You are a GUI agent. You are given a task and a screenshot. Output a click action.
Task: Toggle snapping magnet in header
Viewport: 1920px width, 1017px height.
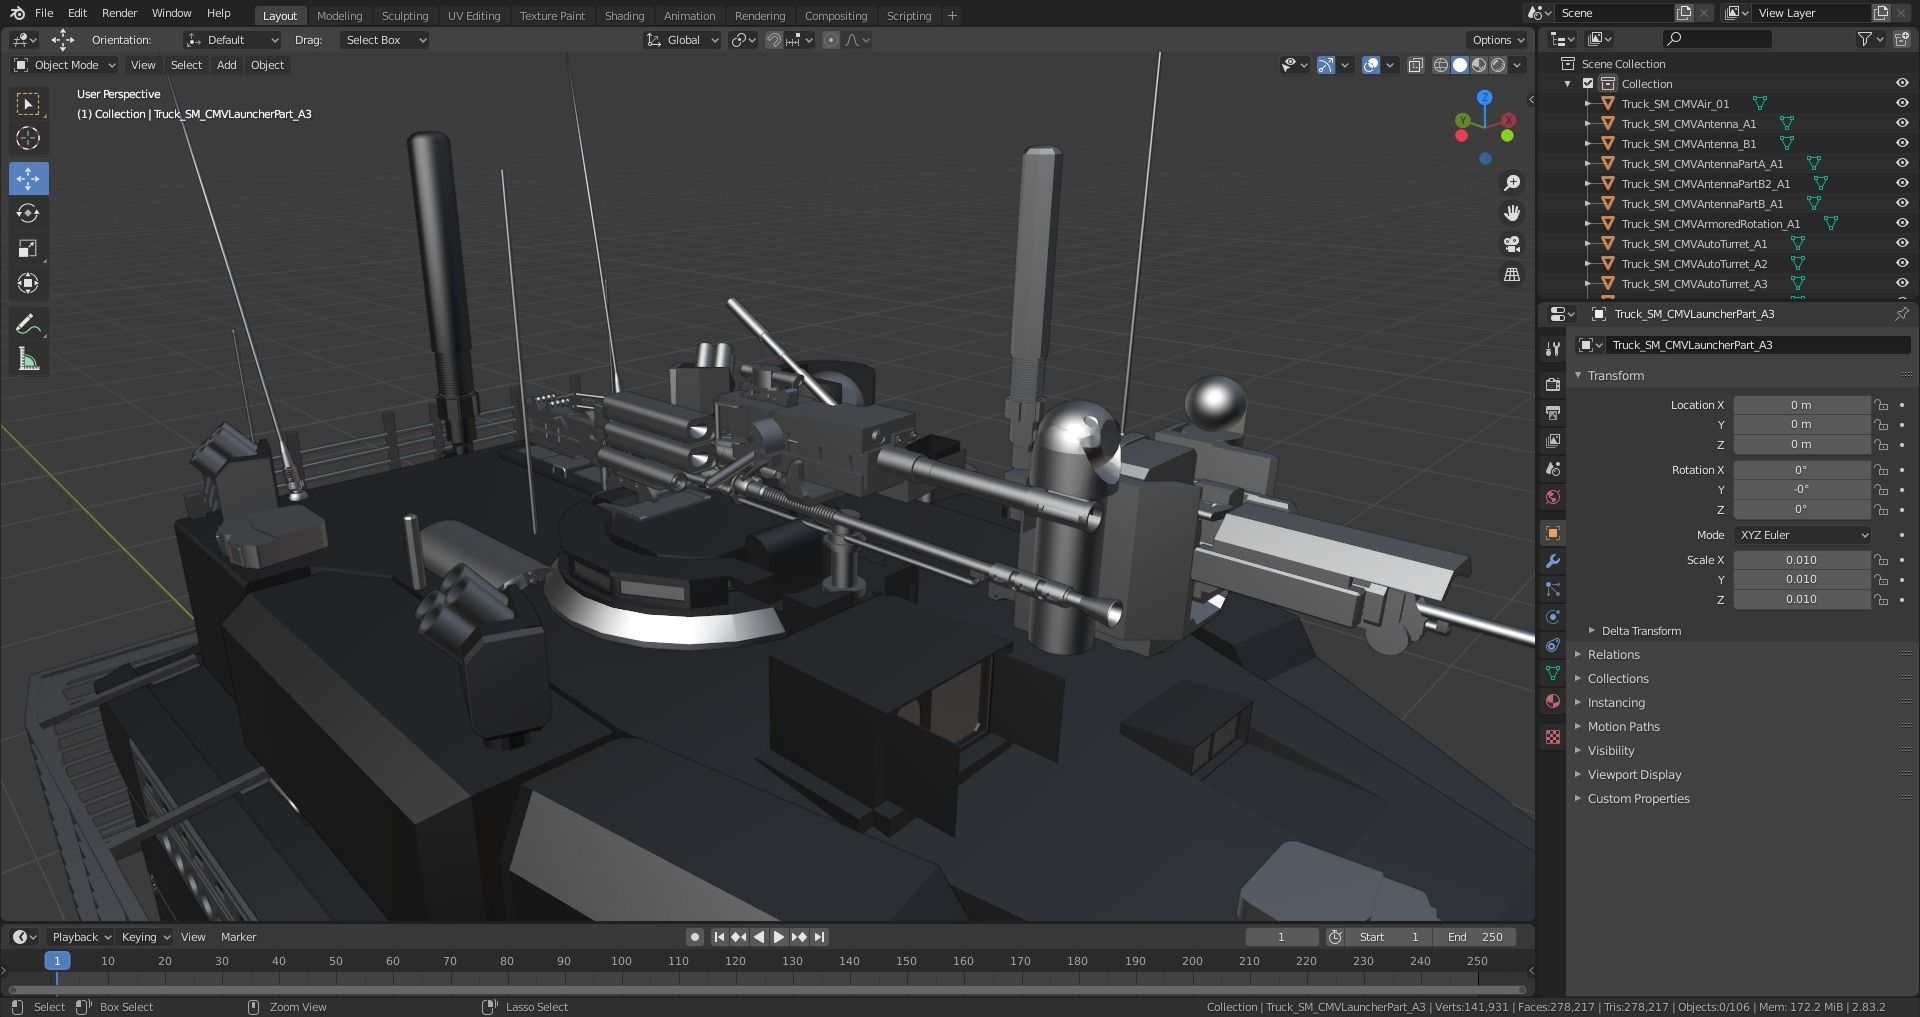(774, 40)
